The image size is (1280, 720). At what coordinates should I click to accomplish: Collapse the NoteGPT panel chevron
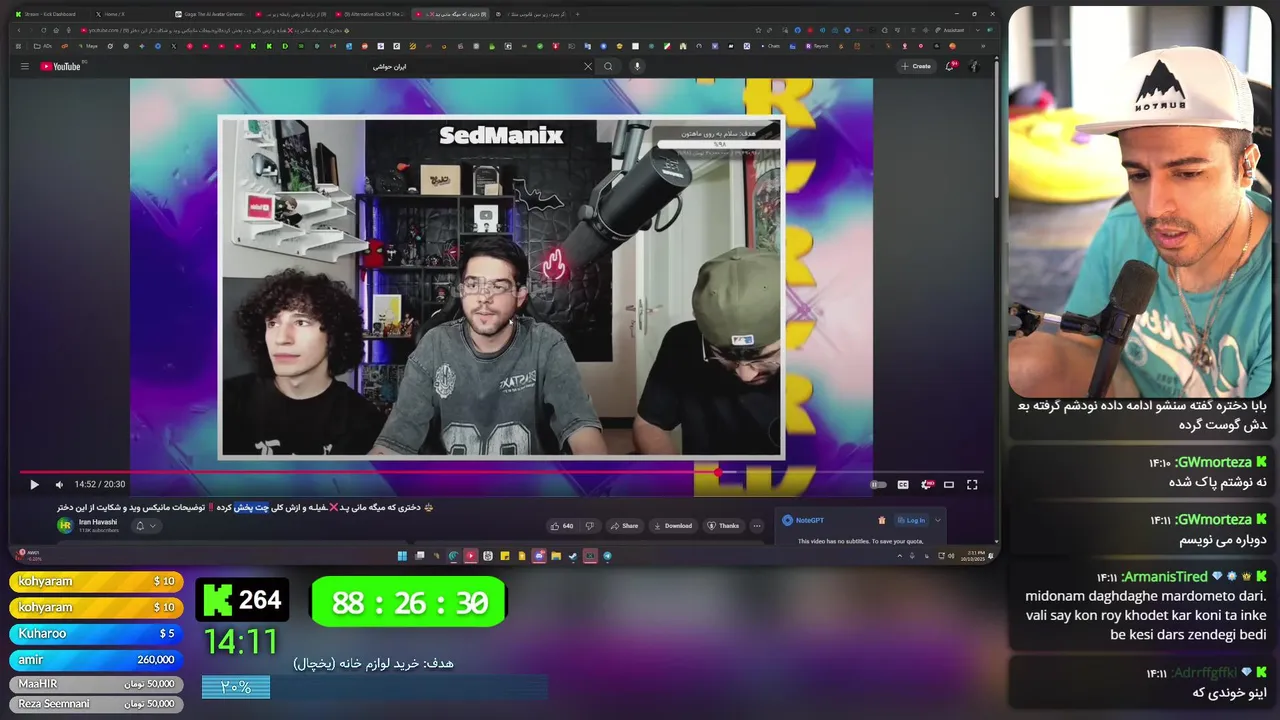pyautogui.click(x=938, y=520)
